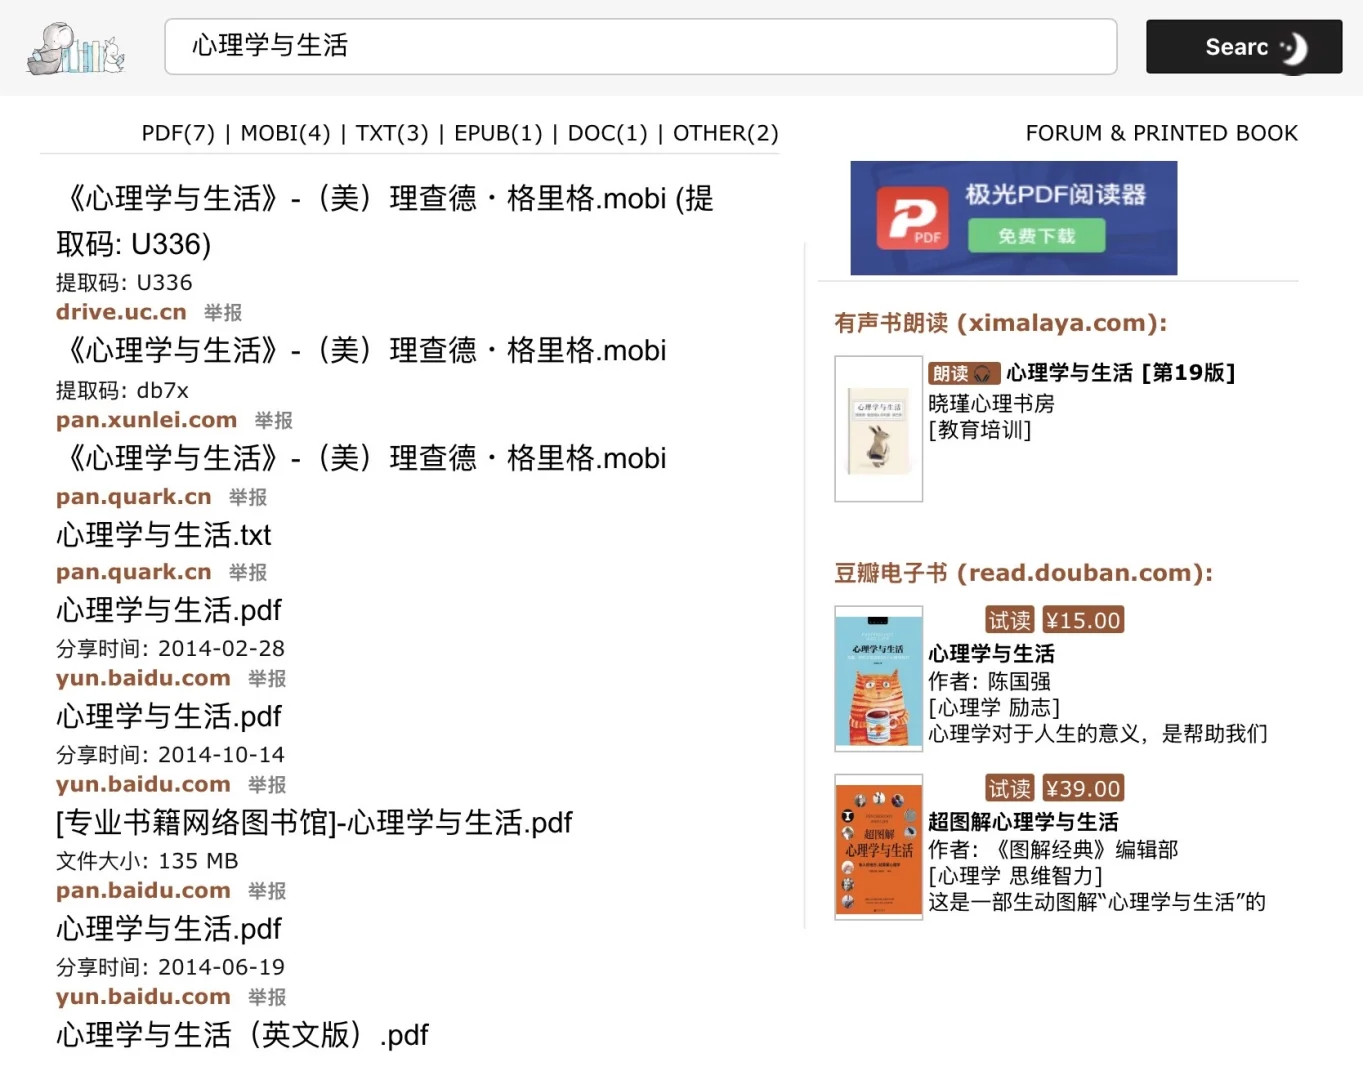Open yun.baidu.com link under 2014-06-19
The image size is (1363, 1080).
click(143, 996)
